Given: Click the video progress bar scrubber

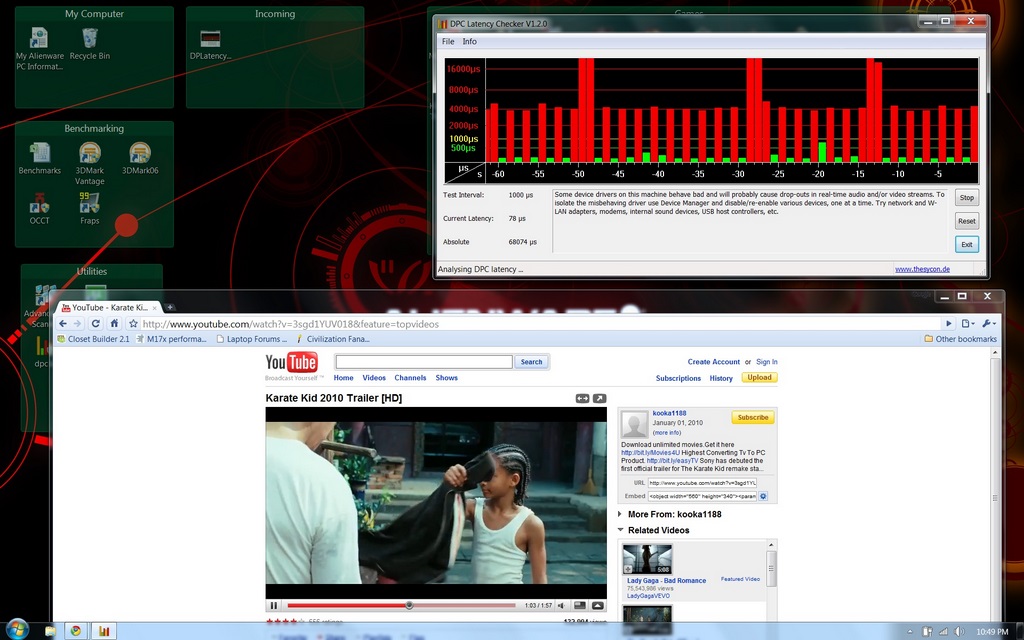Looking at the screenshot, I should click(409, 605).
